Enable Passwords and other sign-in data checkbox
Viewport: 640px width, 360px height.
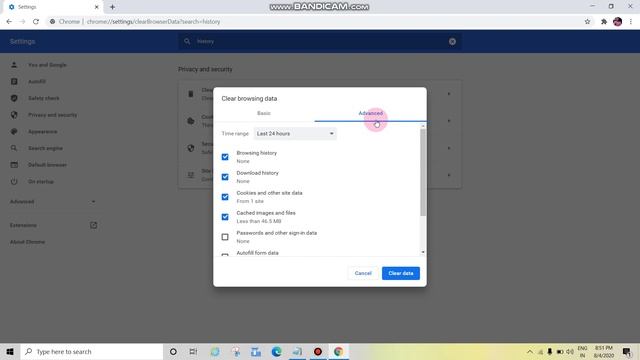coord(225,237)
